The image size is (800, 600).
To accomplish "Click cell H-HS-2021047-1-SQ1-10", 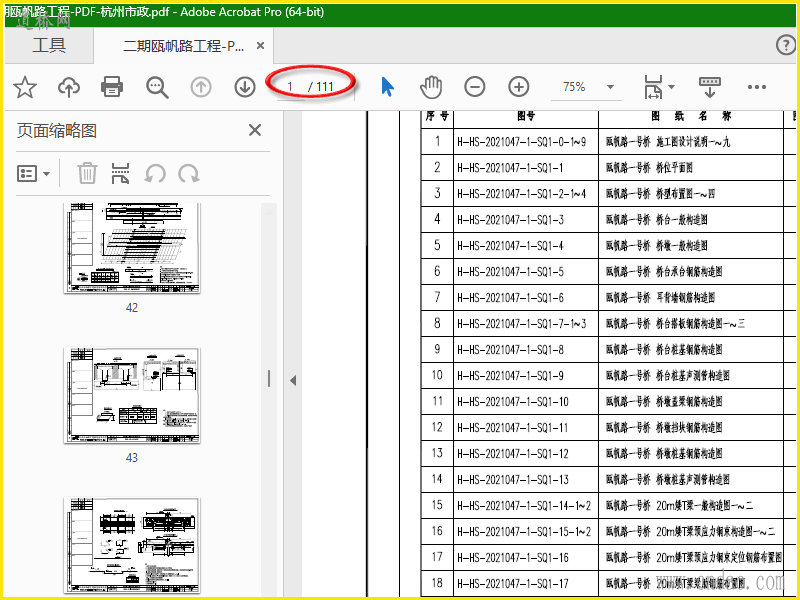I will coord(526,402).
